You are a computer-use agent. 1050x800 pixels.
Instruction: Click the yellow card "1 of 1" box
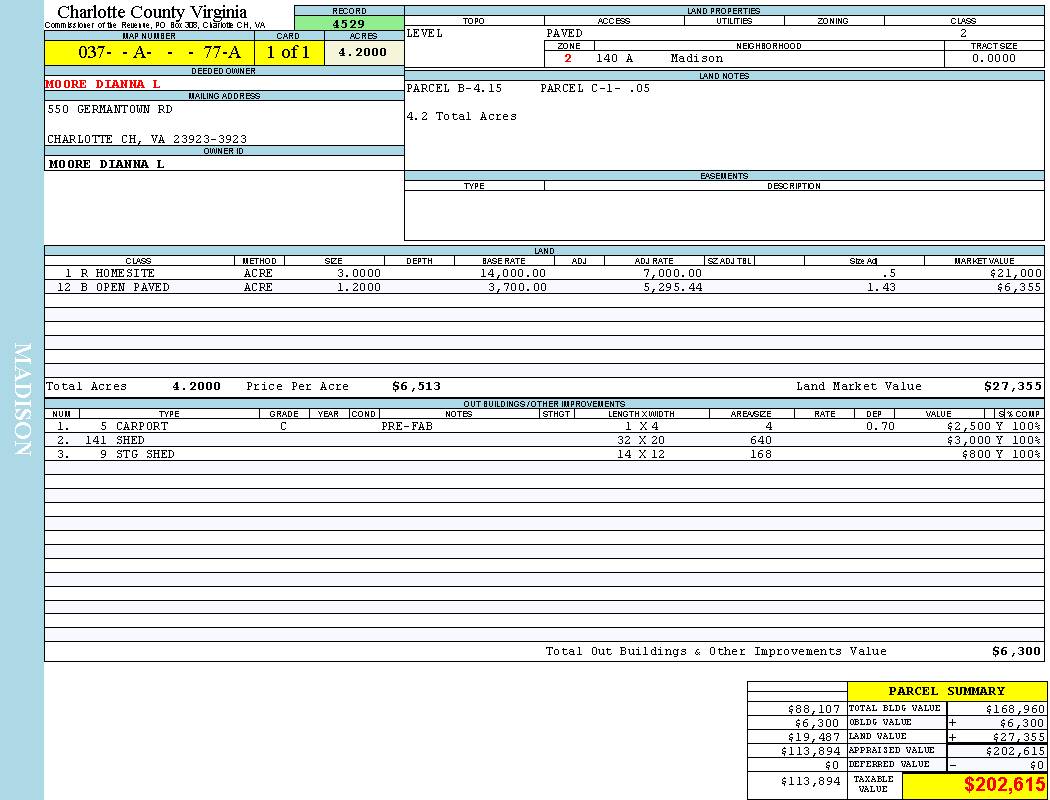[x=288, y=53]
